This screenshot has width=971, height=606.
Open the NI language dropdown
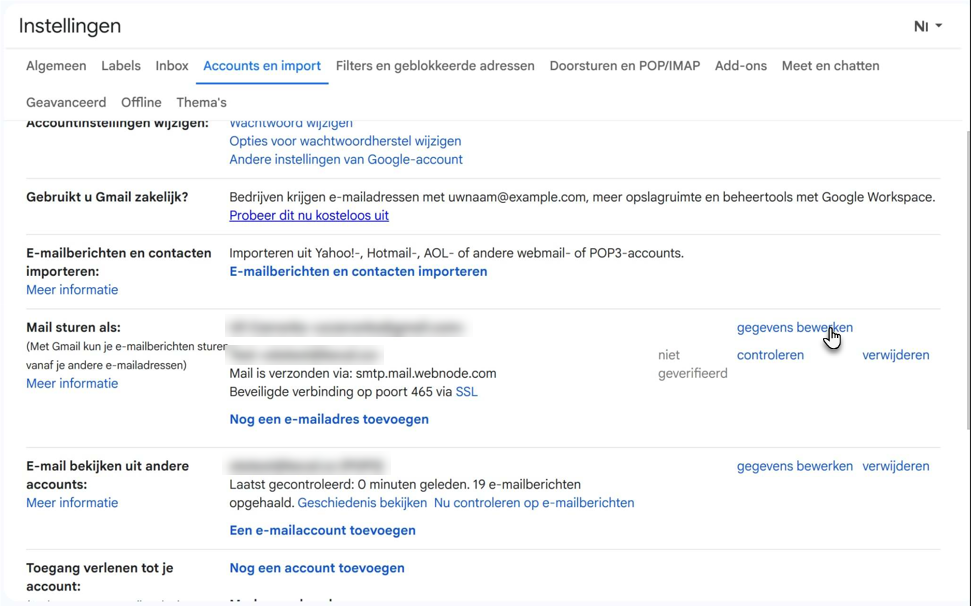[927, 26]
